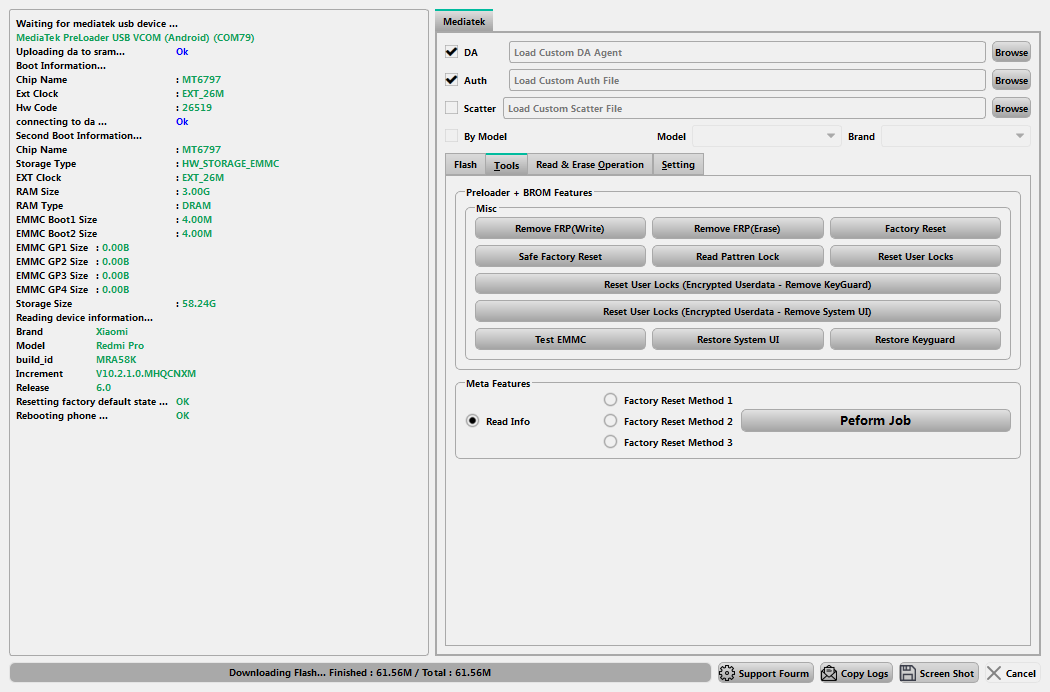1050x692 pixels.
Task: Open the Model dropdown
Action: (766, 136)
